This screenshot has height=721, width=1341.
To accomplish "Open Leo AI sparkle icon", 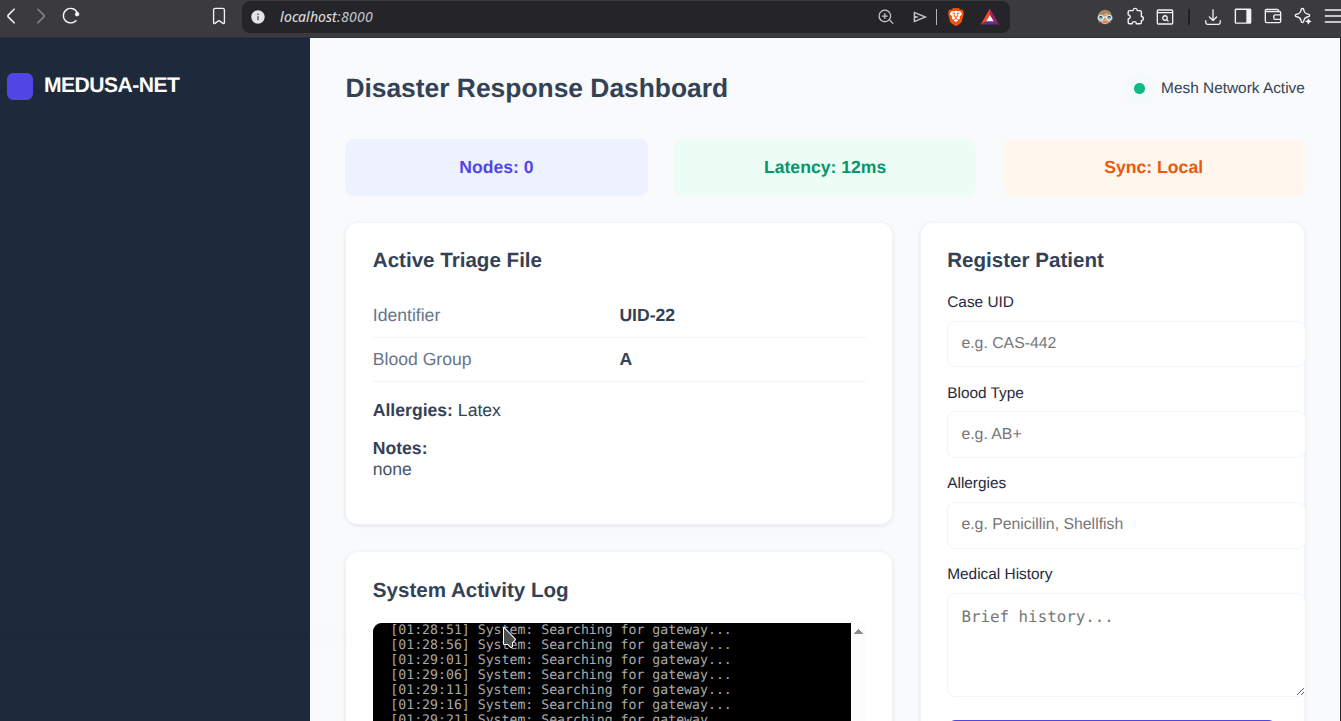I will [x=1302, y=16].
